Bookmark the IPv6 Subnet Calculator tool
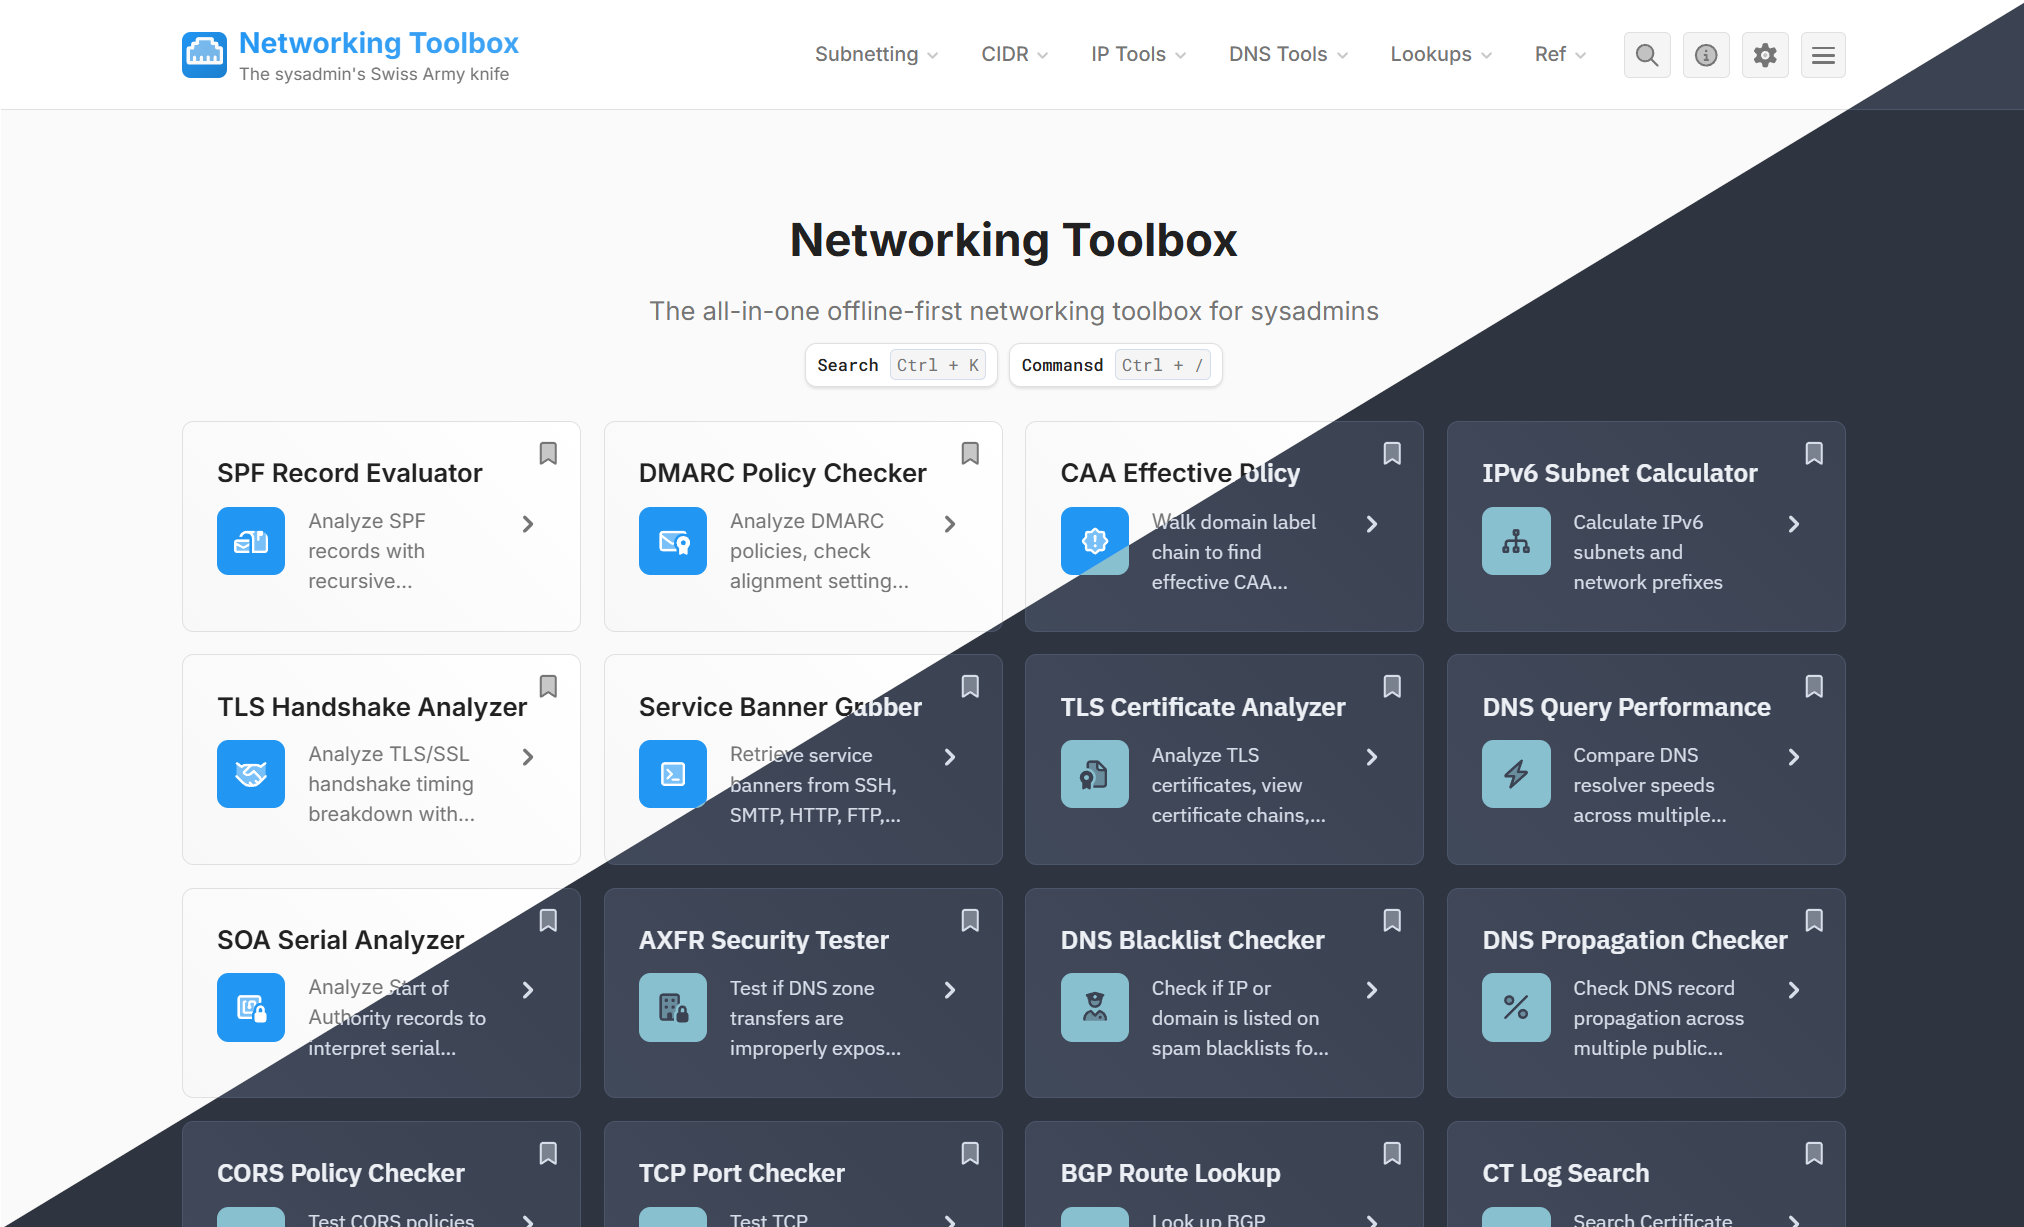 click(x=1814, y=453)
